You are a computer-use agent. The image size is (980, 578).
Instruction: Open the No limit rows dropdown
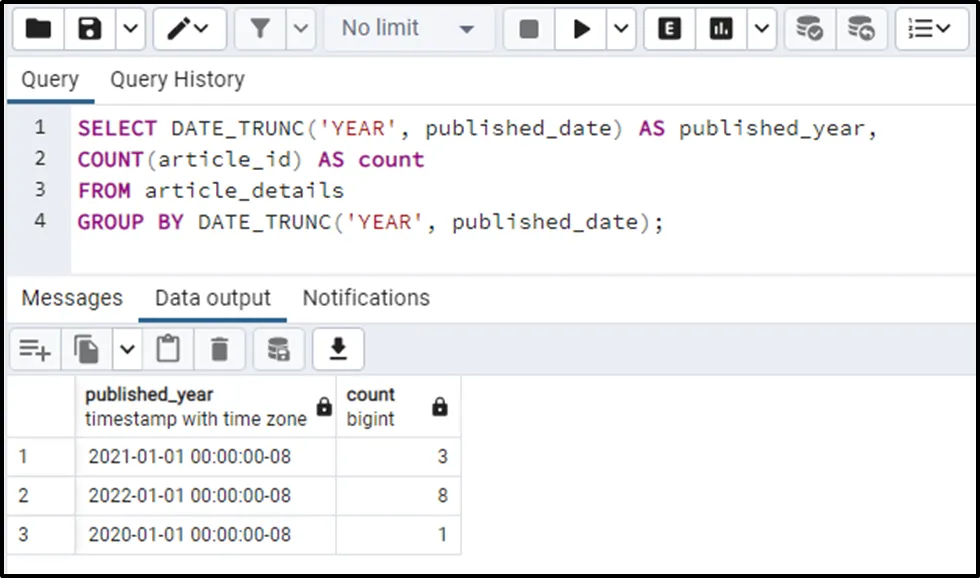[408, 29]
